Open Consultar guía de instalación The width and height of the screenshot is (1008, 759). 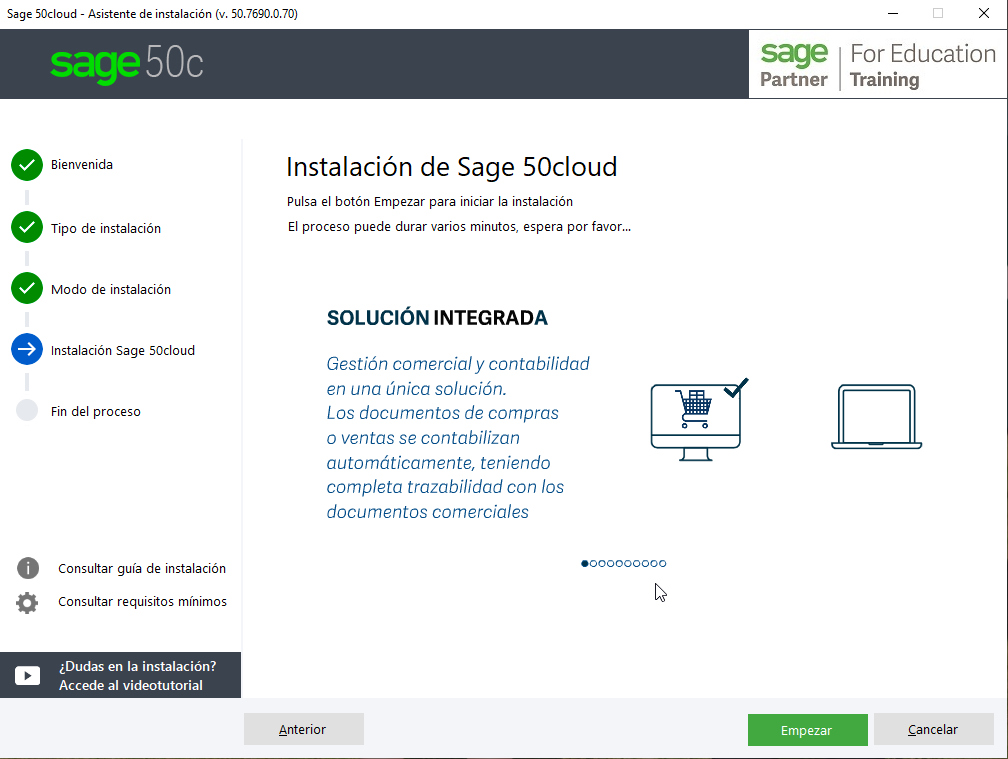142,569
